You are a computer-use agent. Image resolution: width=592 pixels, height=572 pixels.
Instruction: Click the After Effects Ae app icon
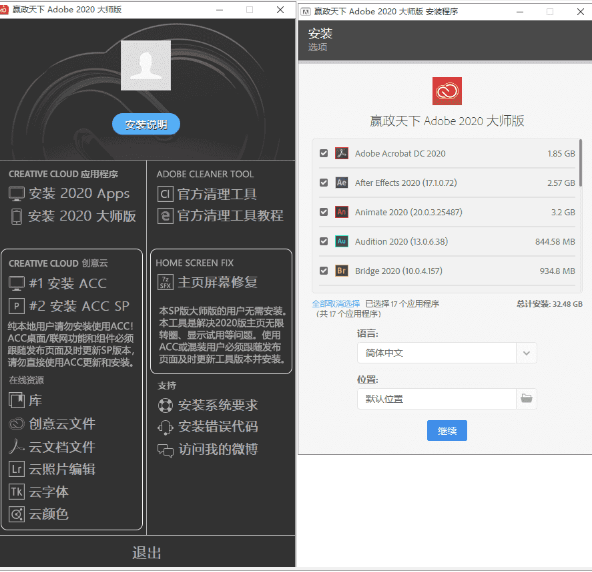(x=342, y=183)
